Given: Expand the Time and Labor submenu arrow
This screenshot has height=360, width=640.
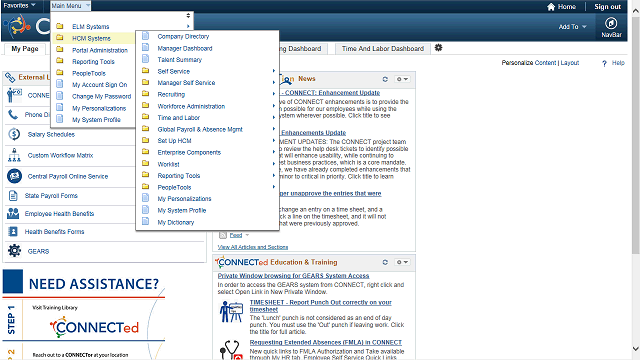Looking at the screenshot, I should tap(274, 118).
